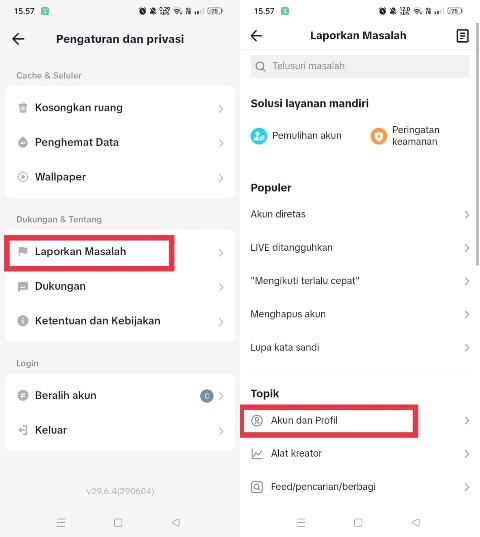The width and height of the screenshot is (480, 537).
Task: Open the Menghapus akun topic
Action: pyautogui.click(x=360, y=314)
